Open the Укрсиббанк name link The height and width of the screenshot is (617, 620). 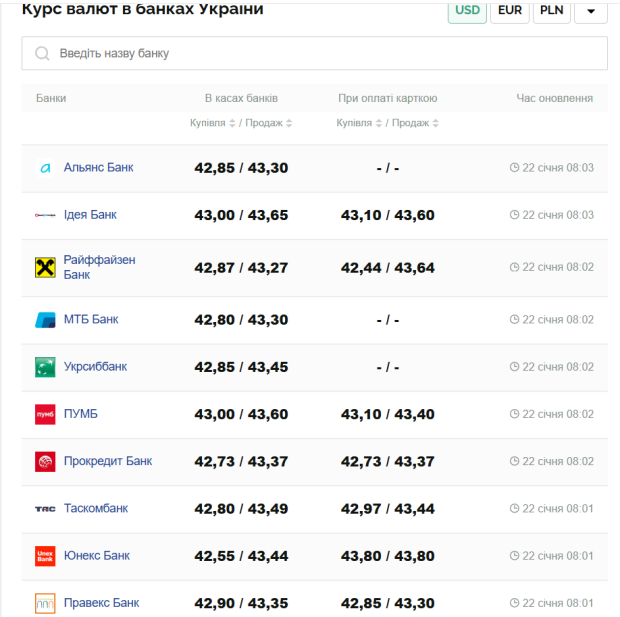click(95, 367)
